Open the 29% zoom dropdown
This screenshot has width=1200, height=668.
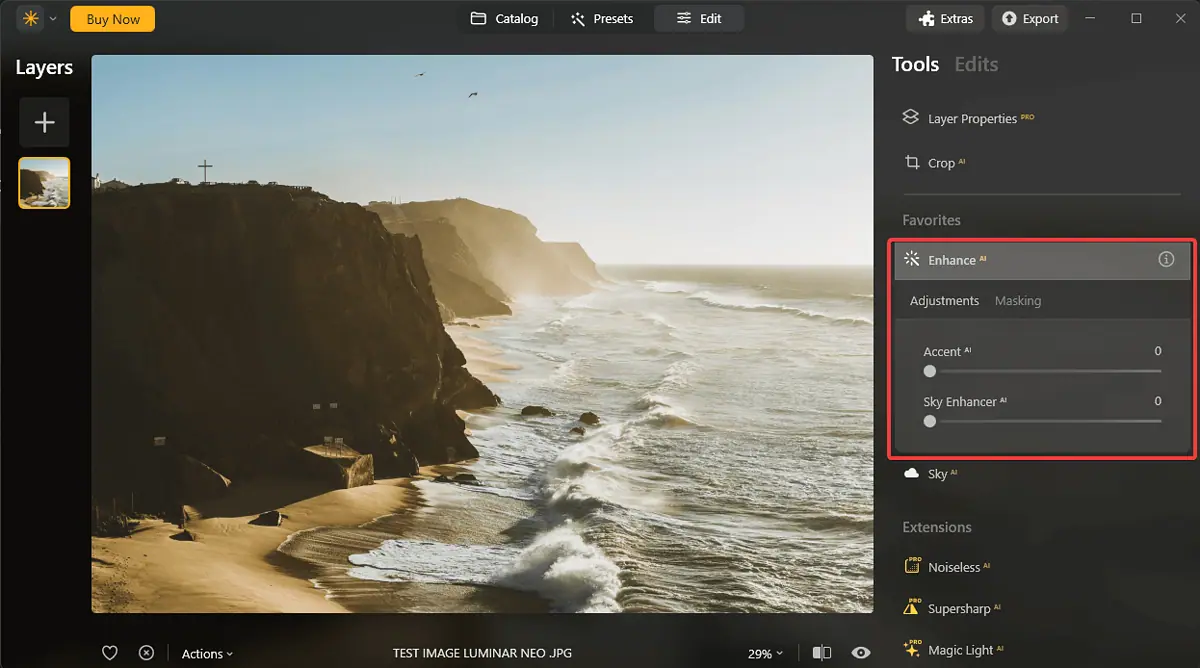[x=765, y=654]
